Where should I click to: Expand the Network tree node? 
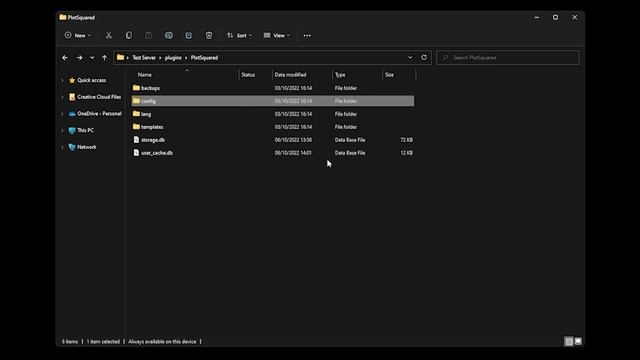pos(62,147)
